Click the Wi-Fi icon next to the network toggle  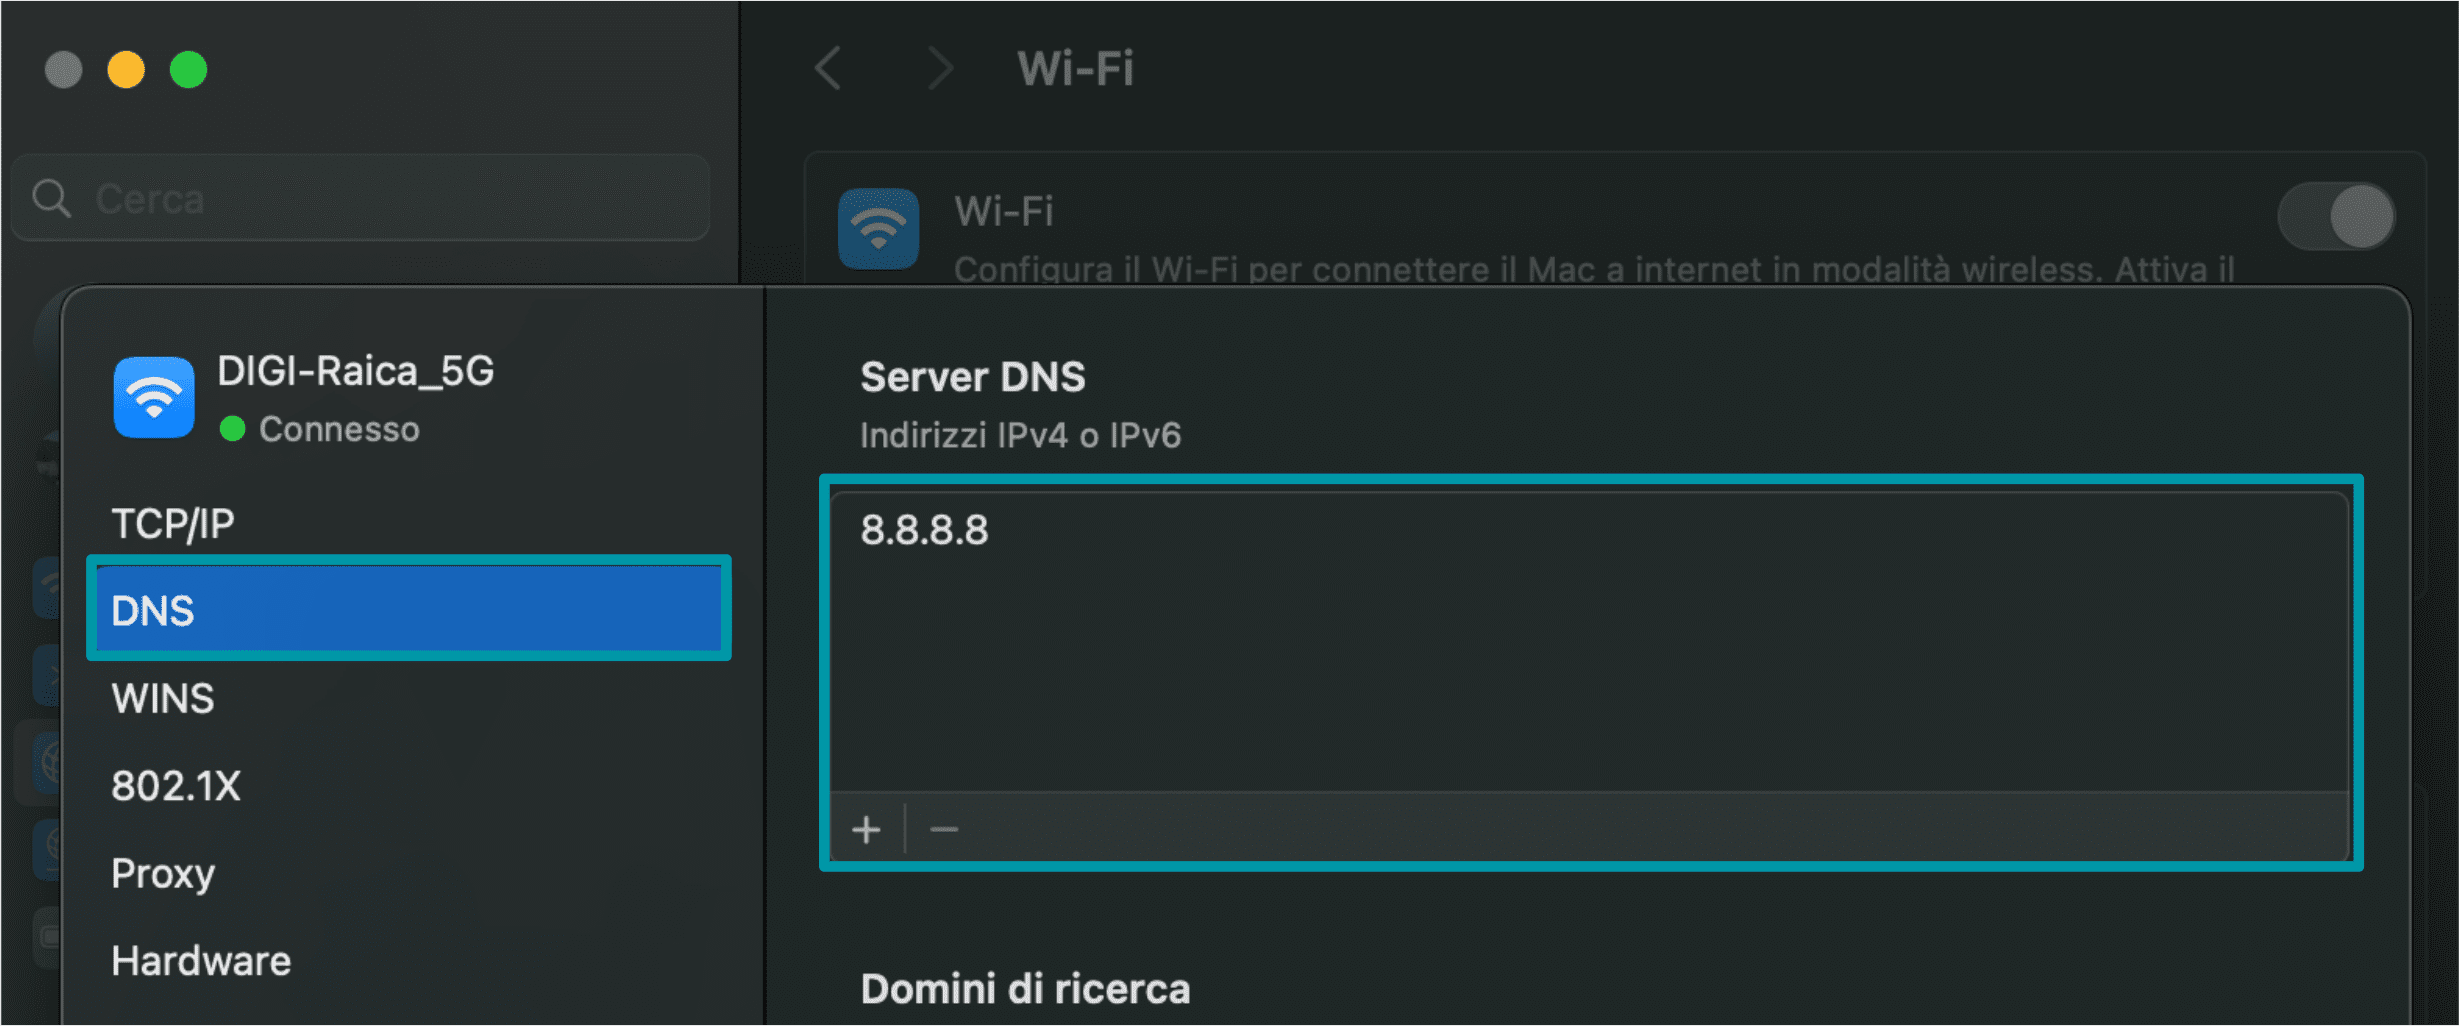click(878, 228)
